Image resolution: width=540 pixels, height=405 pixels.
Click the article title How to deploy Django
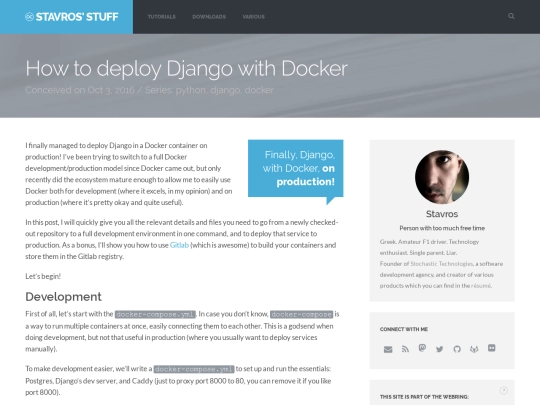point(186,68)
